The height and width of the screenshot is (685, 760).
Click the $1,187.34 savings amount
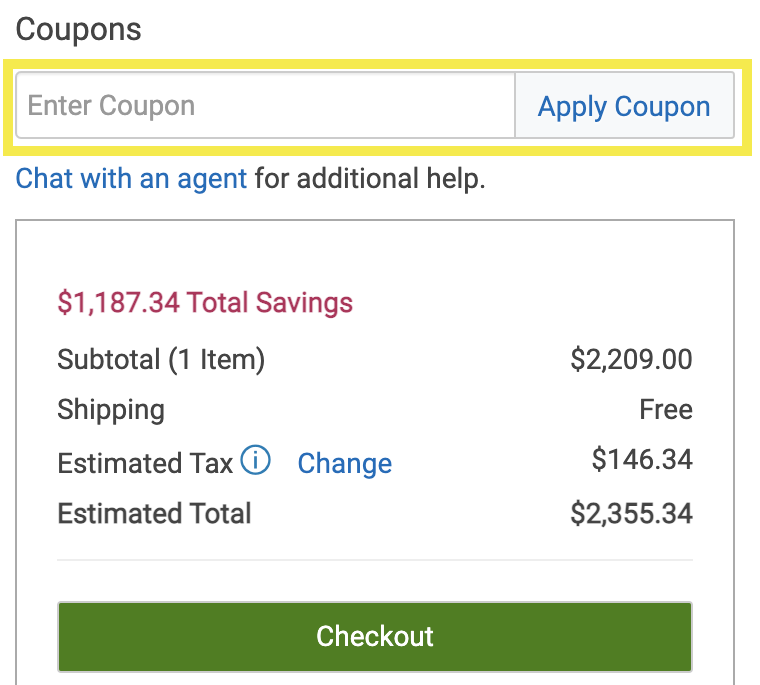click(x=119, y=302)
